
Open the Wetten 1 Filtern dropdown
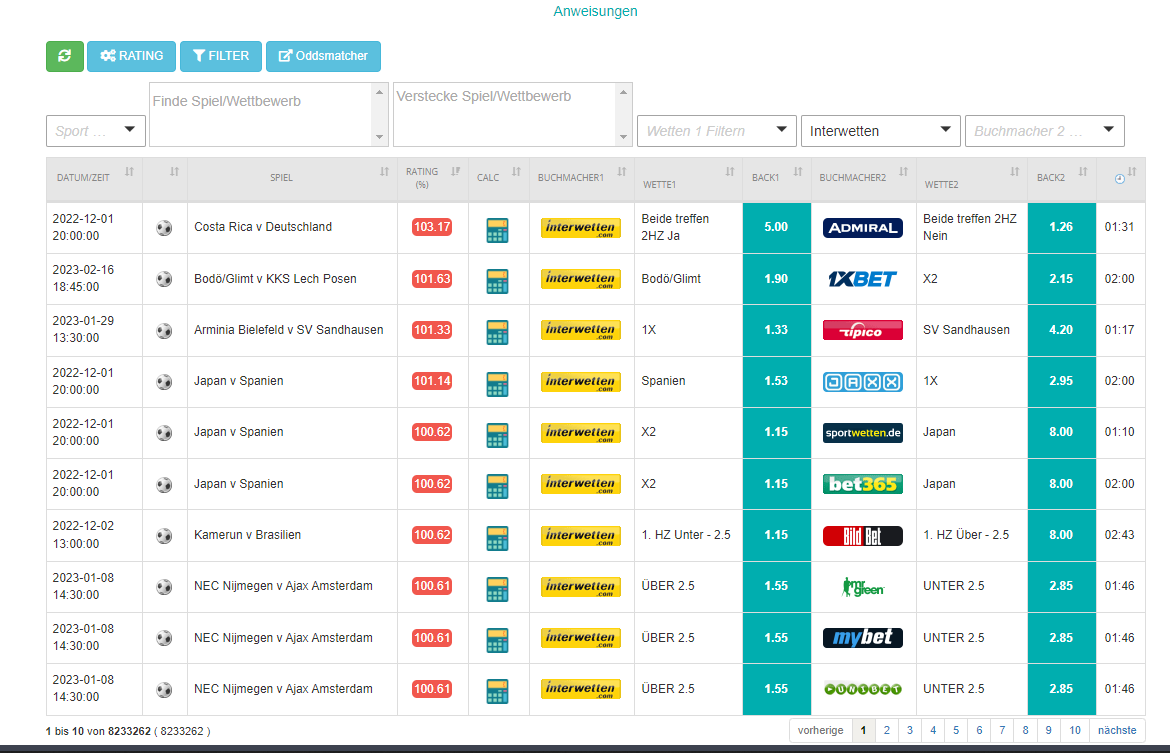pyautogui.click(x=716, y=131)
